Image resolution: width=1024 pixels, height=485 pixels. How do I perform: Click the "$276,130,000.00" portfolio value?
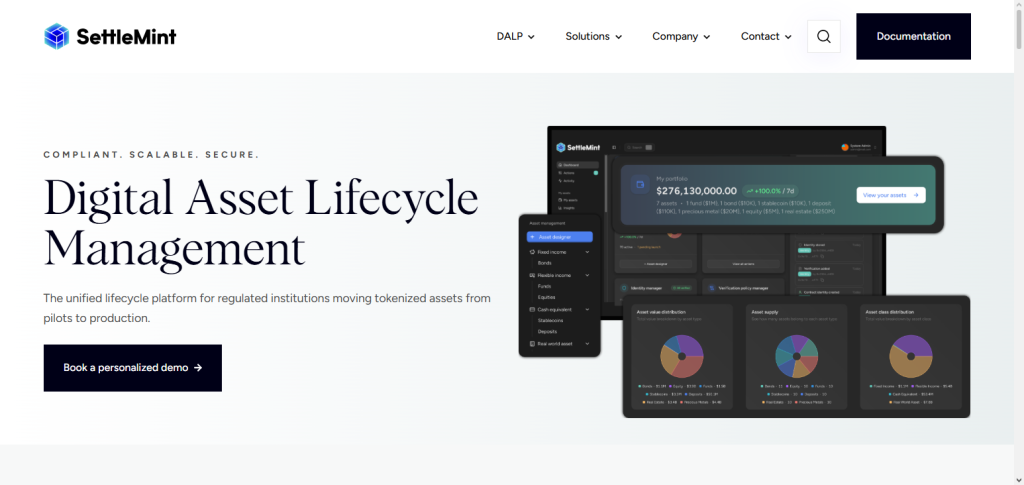point(696,191)
